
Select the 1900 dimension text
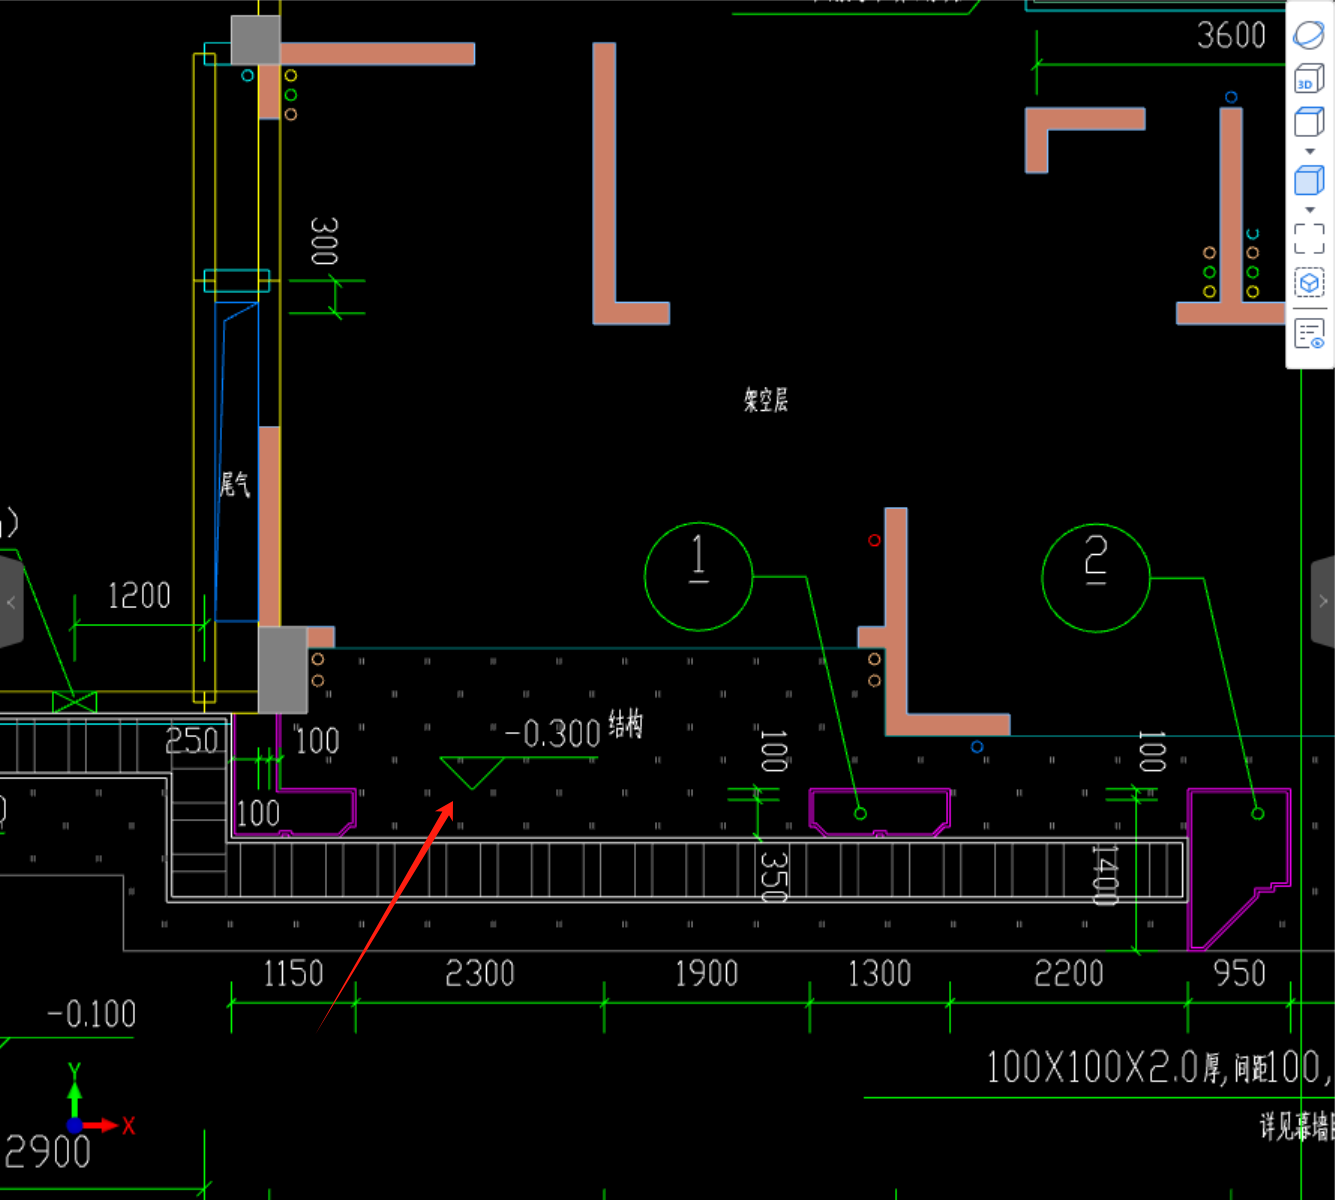click(706, 973)
